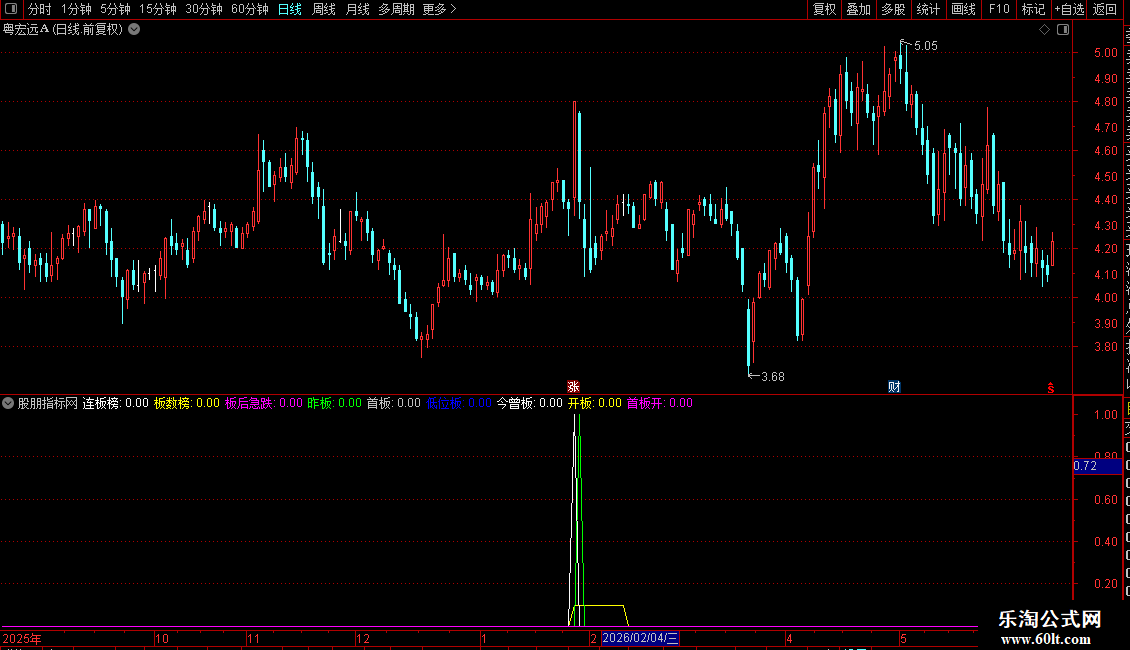Select the 1分钟 period tab
The width and height of the screenshot is (1130, 650).
tap(76, 9)
